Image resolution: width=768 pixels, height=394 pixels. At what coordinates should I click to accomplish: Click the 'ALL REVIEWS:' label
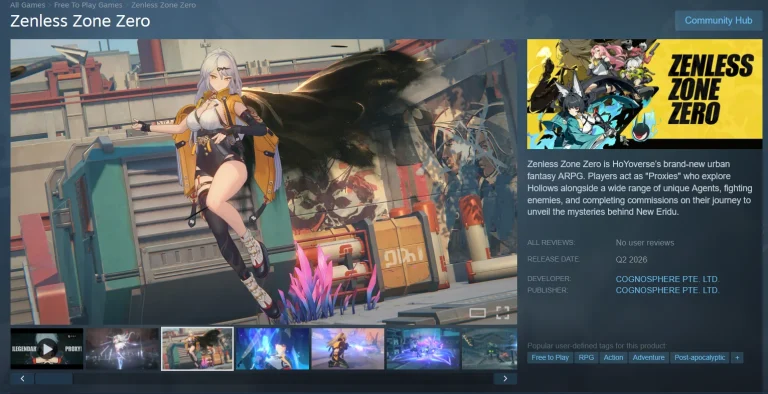(551, 243)
